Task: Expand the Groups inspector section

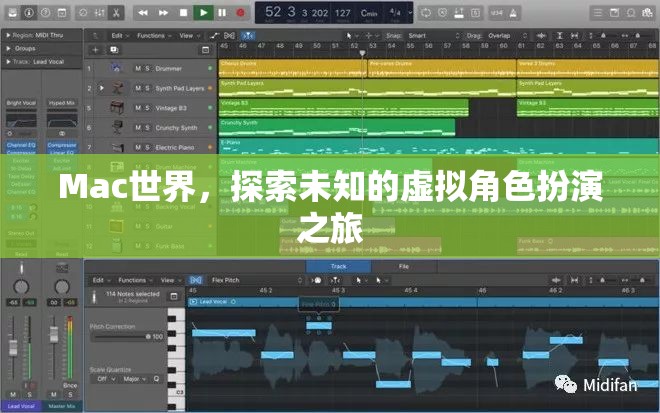Action: point(8,48)
